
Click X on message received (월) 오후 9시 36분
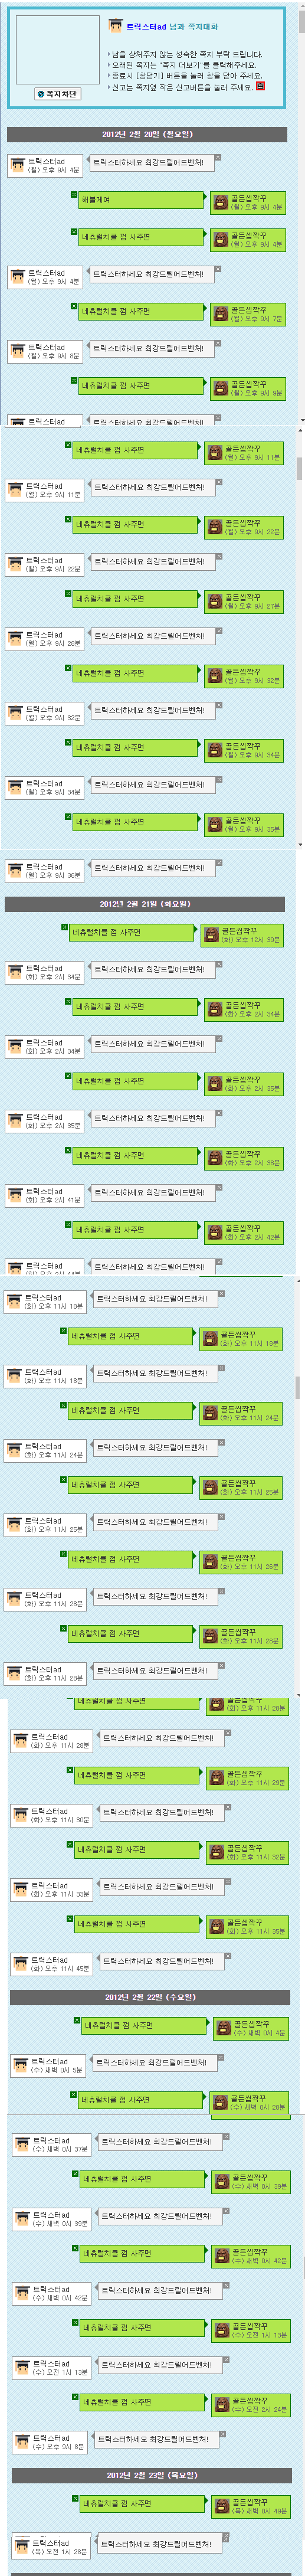[x=219, y=862]
